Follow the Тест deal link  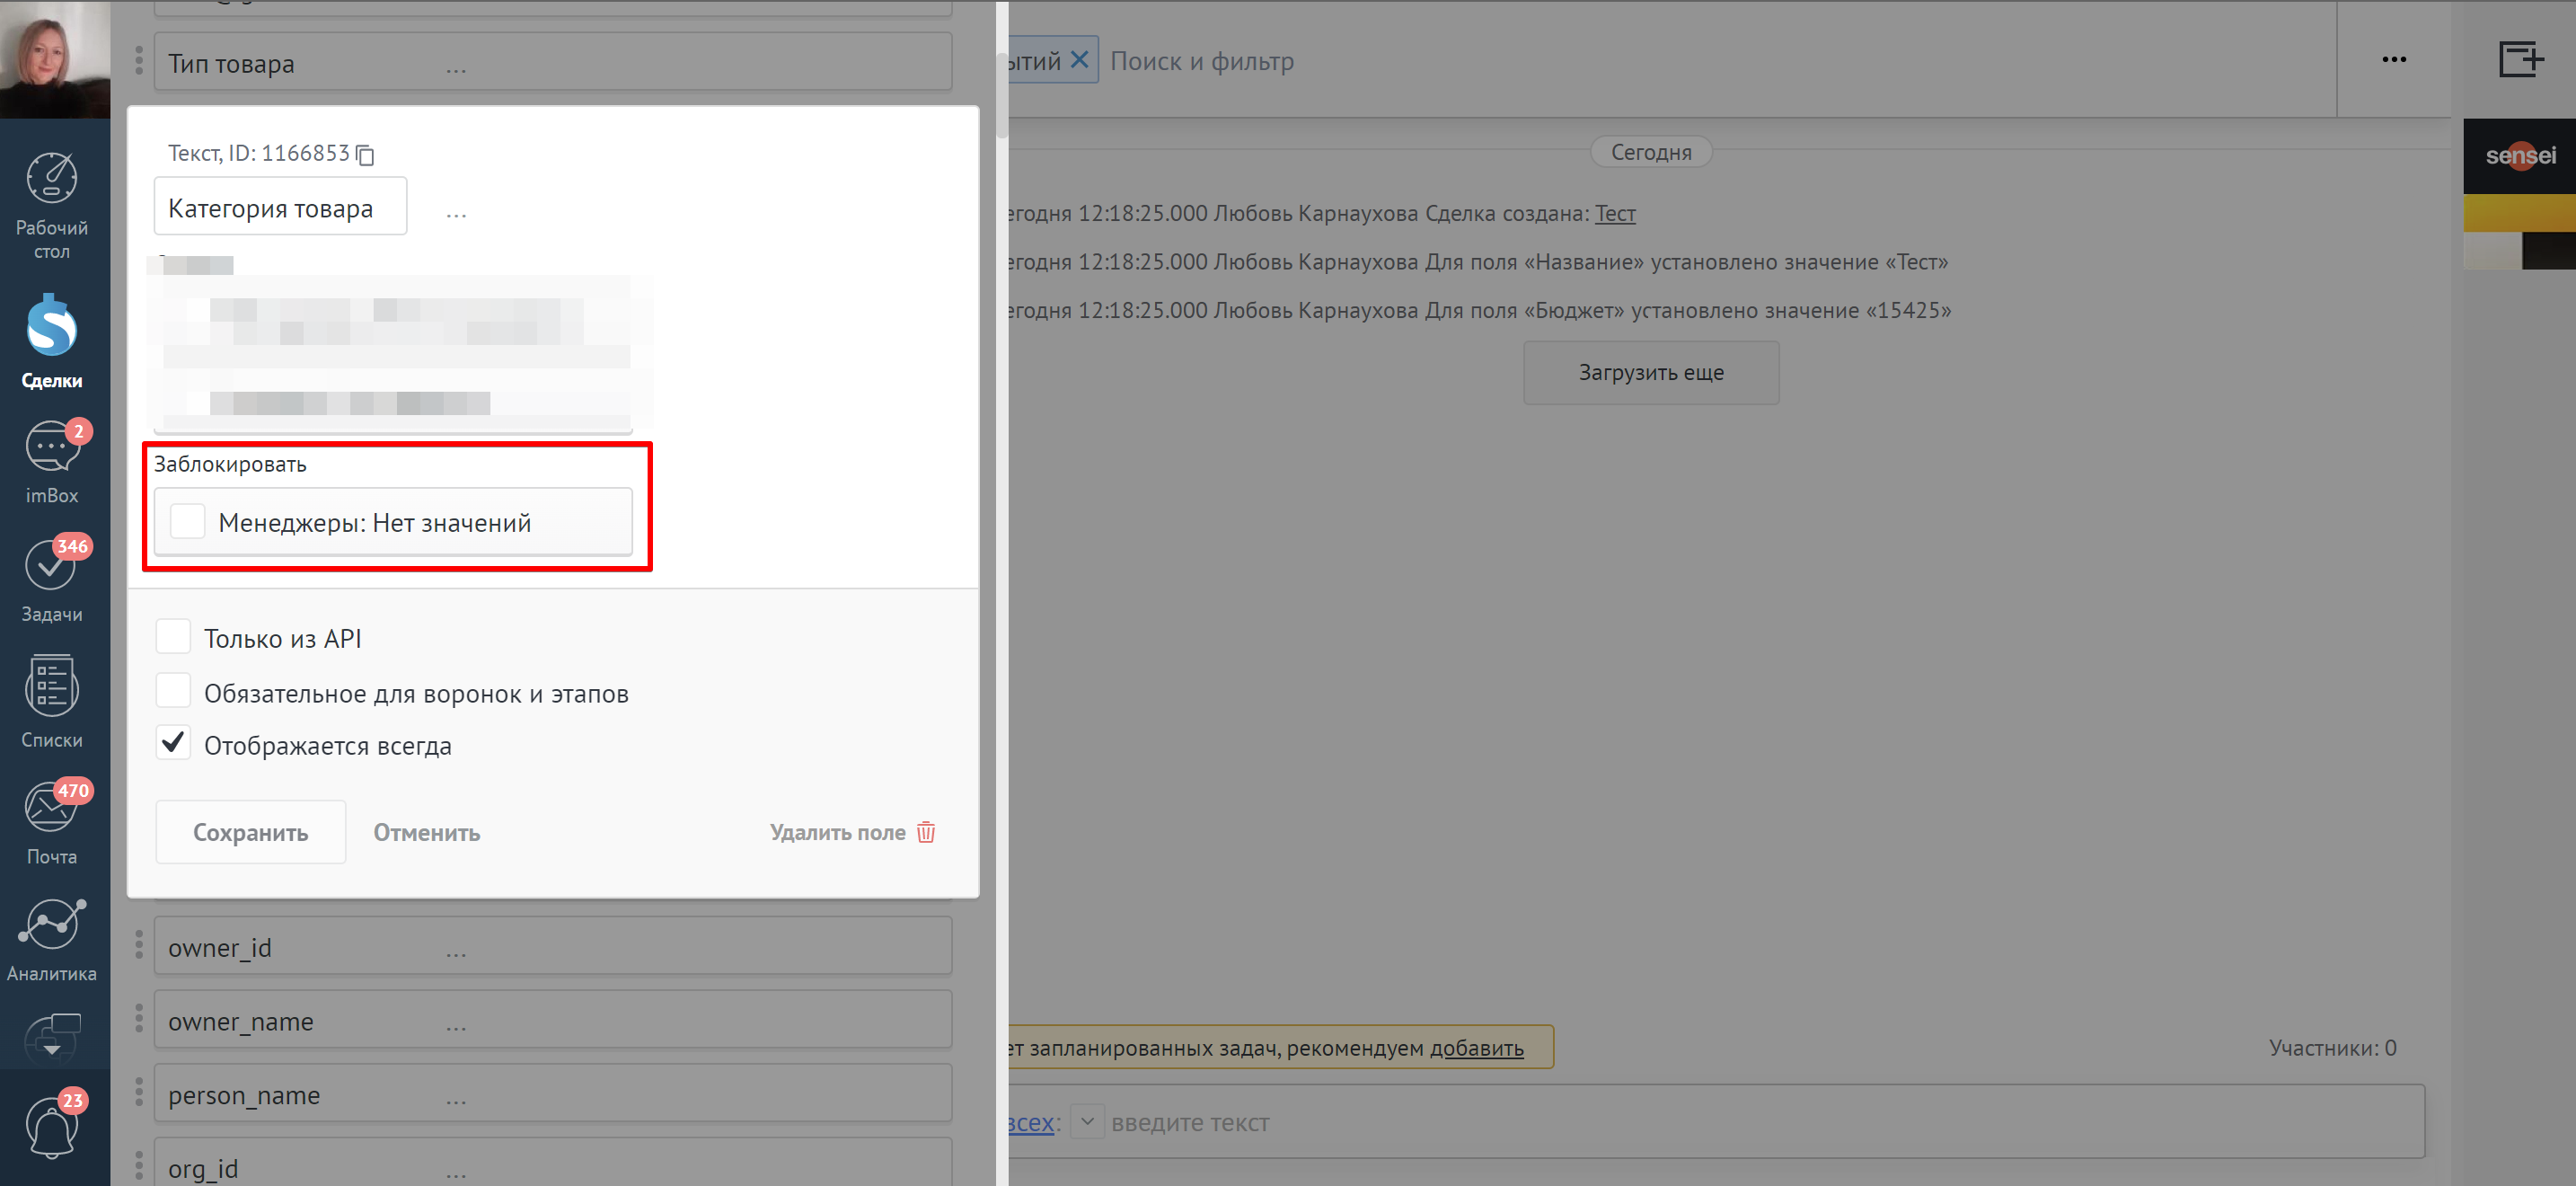[1615, 213]
